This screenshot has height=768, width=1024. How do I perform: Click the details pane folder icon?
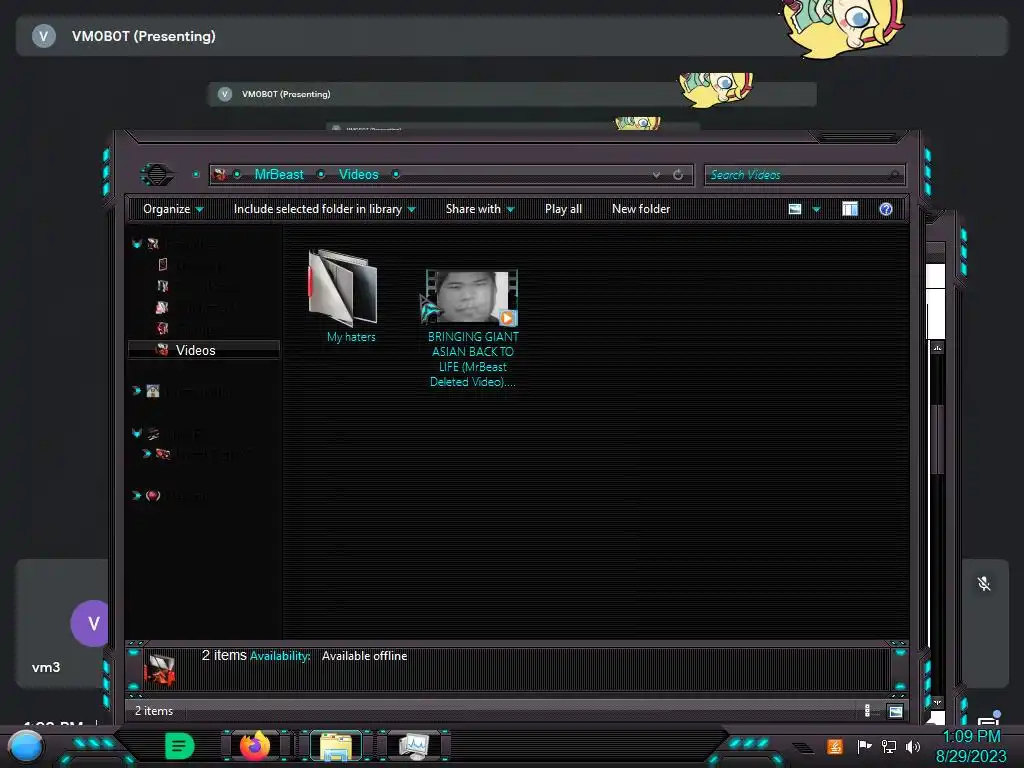(x=161, y=671)
